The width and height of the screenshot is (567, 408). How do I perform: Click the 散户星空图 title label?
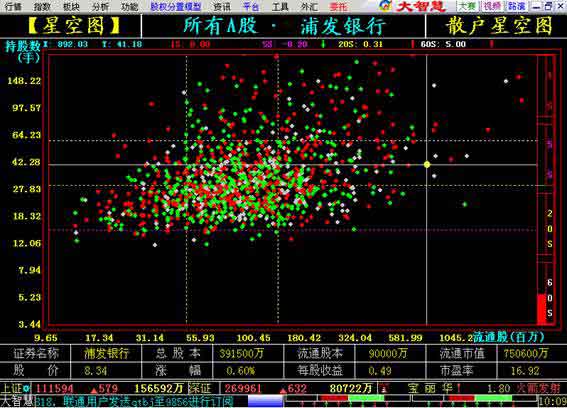point(499,26)
